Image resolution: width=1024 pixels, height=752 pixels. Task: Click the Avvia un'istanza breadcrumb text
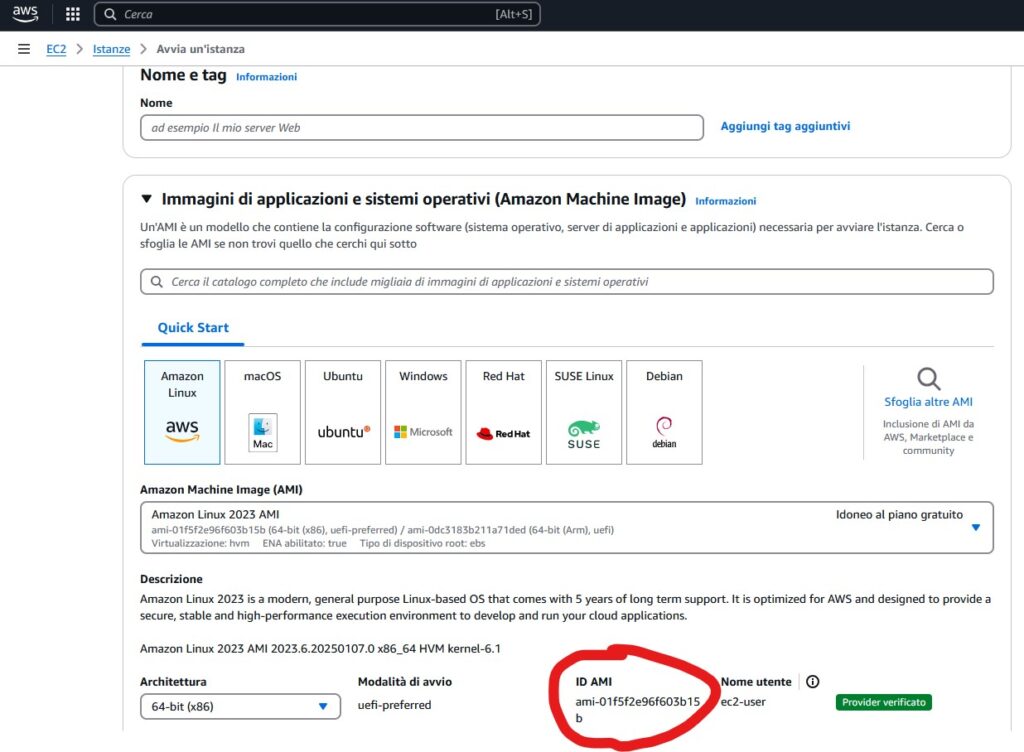point(200,49)
